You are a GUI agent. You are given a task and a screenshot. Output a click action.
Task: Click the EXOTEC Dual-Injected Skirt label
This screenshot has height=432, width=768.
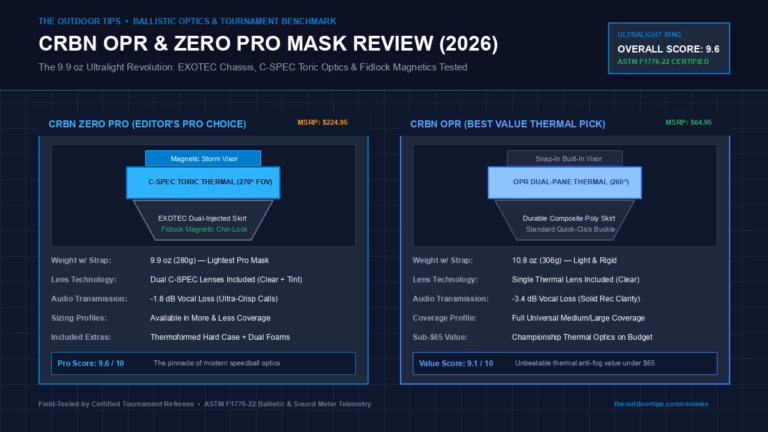pyautogui.click(x=202, y=218)
